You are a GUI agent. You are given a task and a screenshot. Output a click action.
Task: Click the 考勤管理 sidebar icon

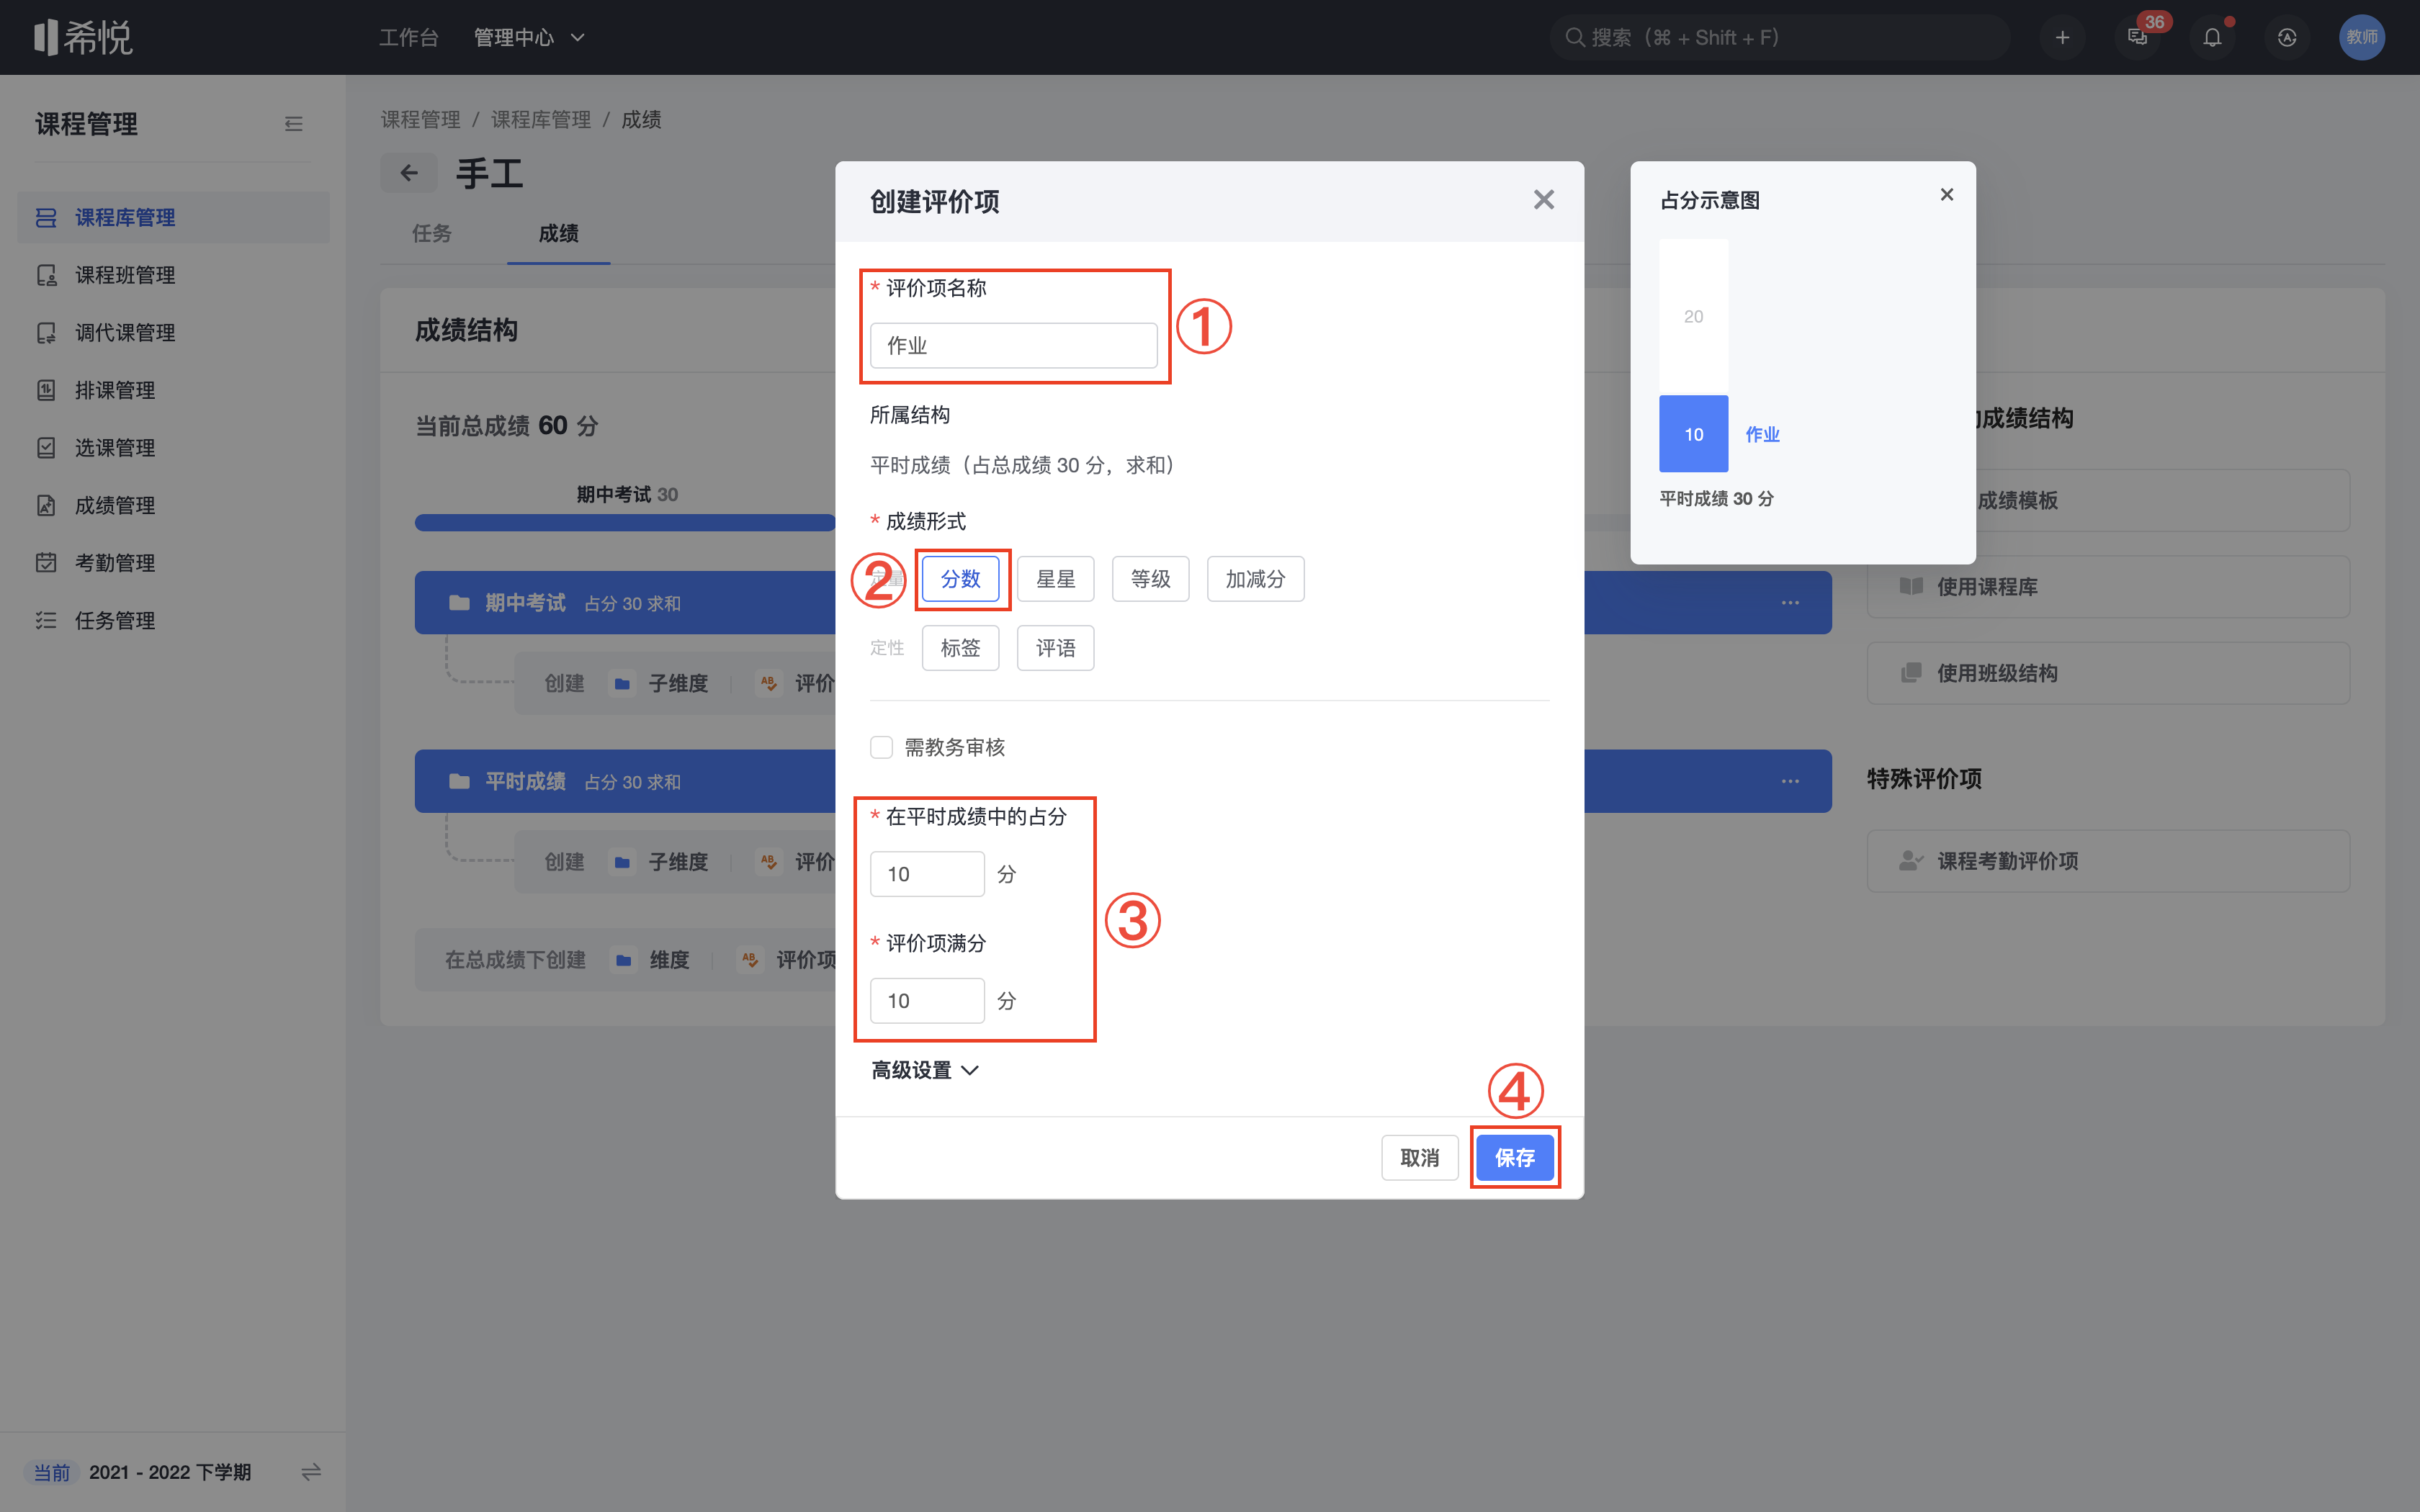point(46,562)
